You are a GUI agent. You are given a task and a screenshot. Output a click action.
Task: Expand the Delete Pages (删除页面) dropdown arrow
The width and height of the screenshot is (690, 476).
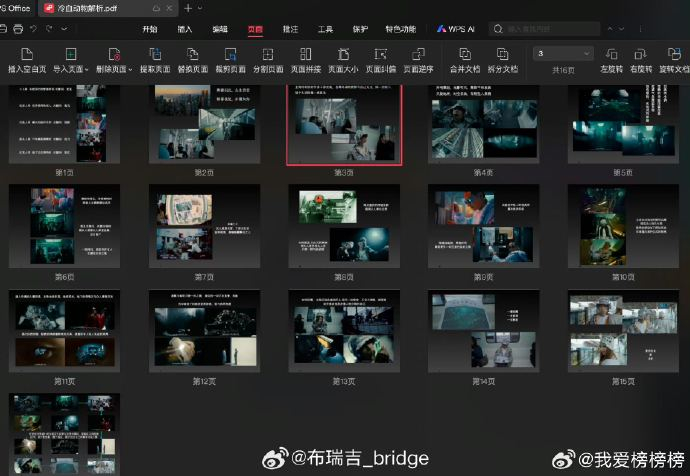130,70
